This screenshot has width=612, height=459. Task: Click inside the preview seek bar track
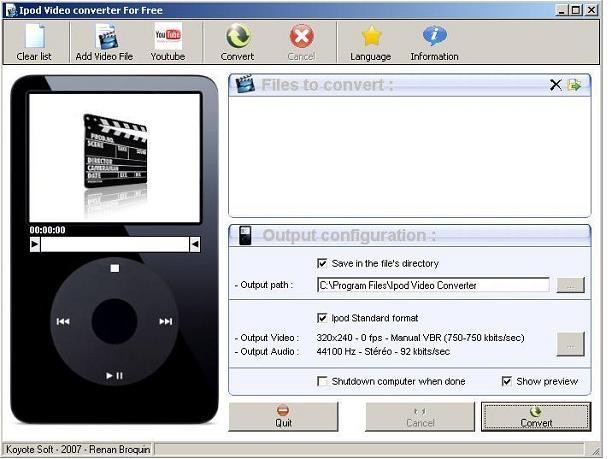click(115, 244)
